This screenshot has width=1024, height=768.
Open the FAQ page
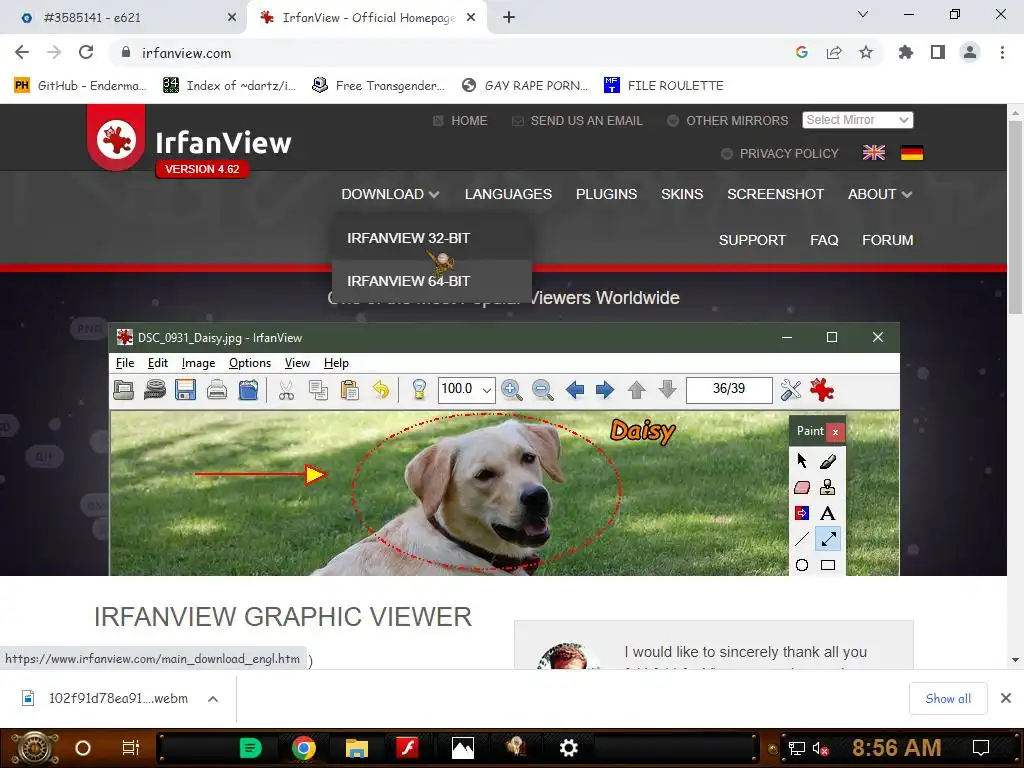coord(824,240)
